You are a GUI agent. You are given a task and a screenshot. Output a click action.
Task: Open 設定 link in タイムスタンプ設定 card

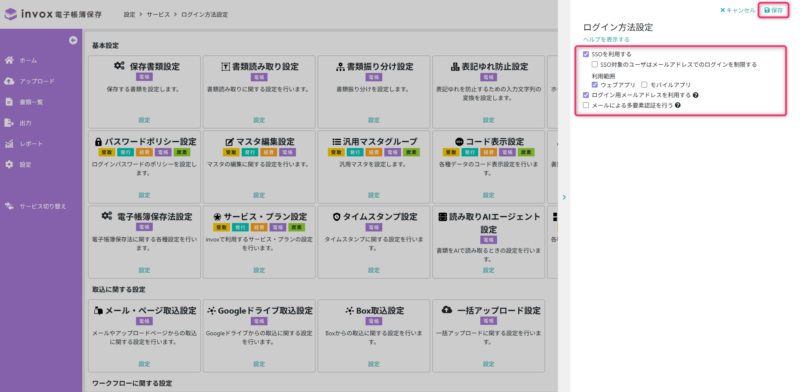374,270
